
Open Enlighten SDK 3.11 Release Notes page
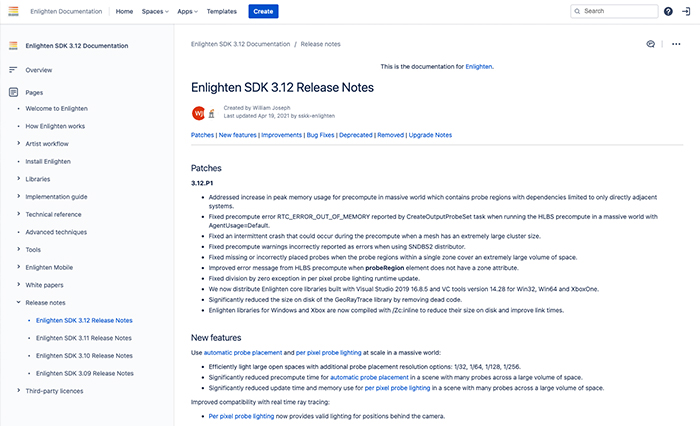(83, 338)
